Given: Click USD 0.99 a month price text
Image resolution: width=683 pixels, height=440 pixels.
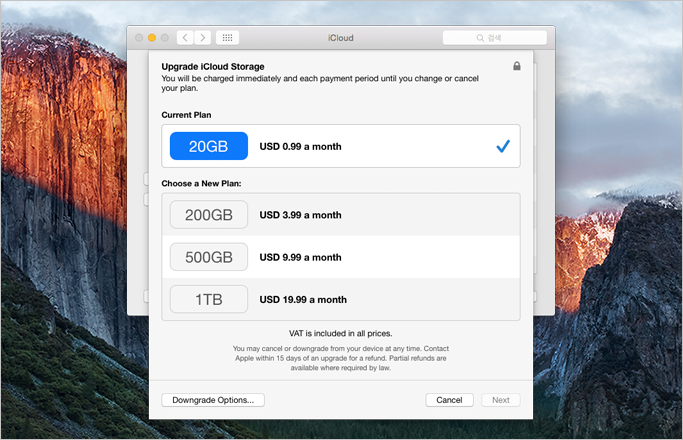Looking at the screenshot, I should point(301,147).
